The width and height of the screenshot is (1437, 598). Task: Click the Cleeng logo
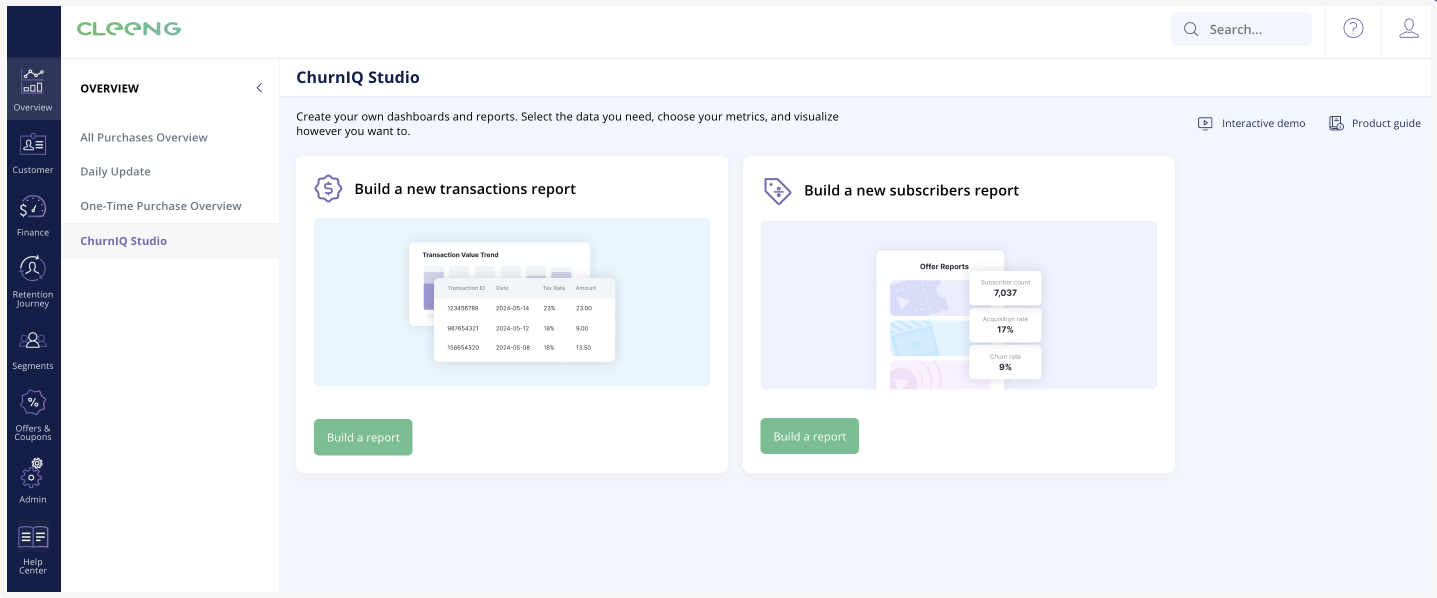pyautogui.click(x=129, y=29)
